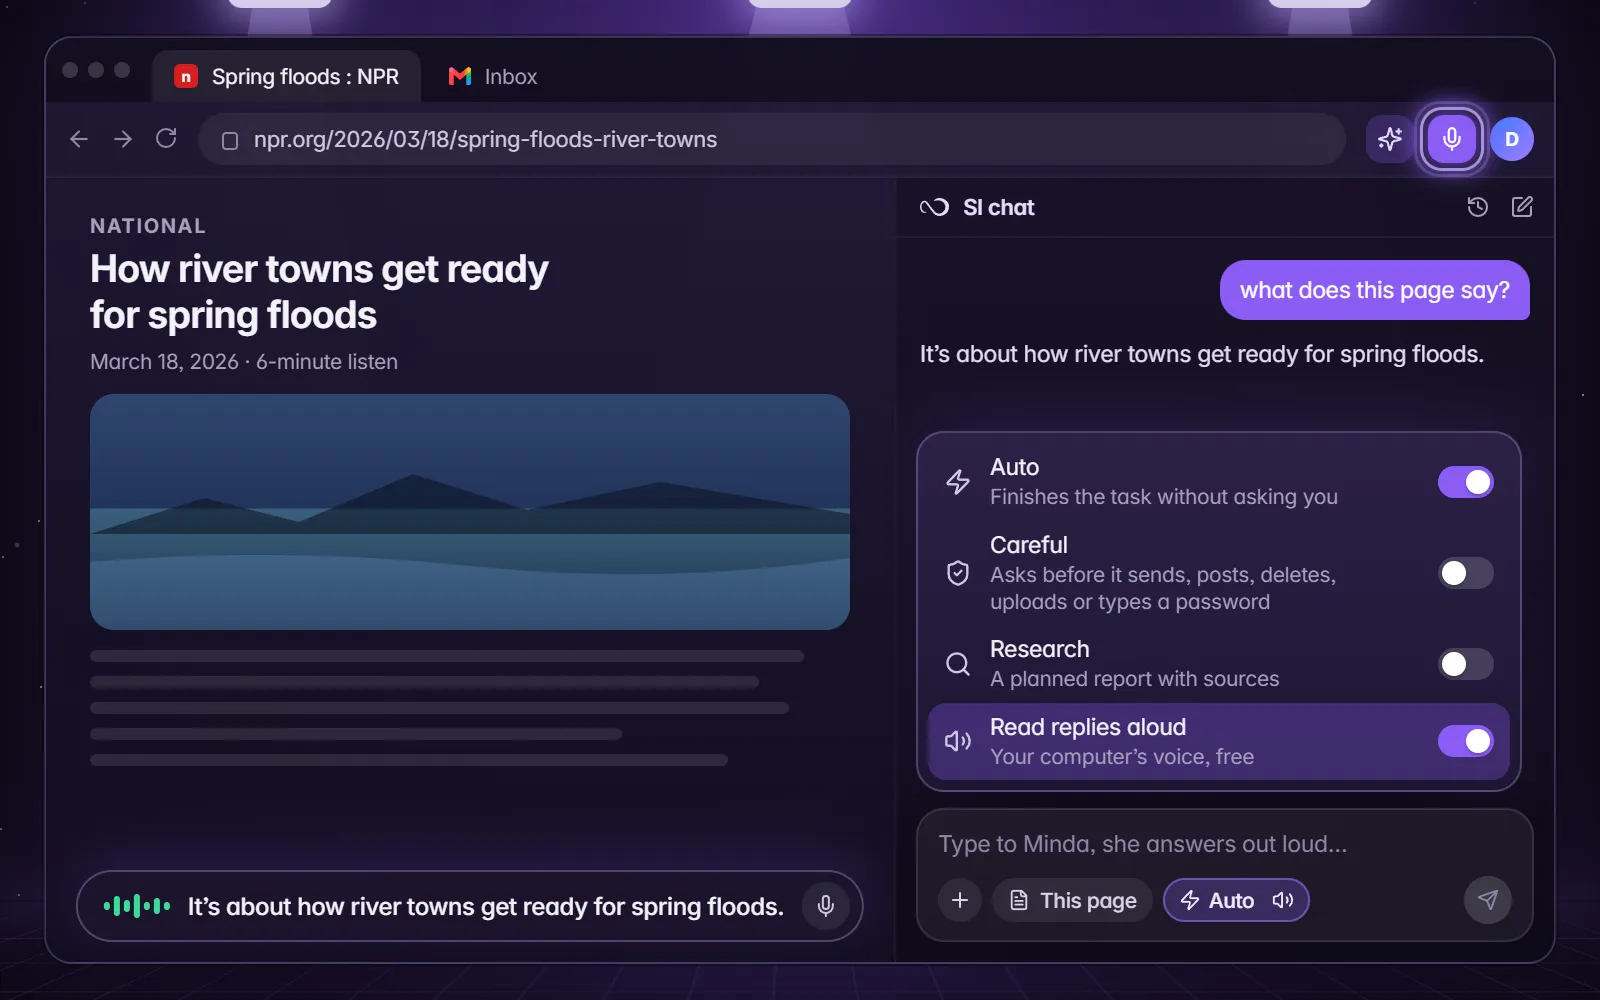Click the flood landscape article image
This screenshot has width=1600, height=1000.
coord(470,512)
